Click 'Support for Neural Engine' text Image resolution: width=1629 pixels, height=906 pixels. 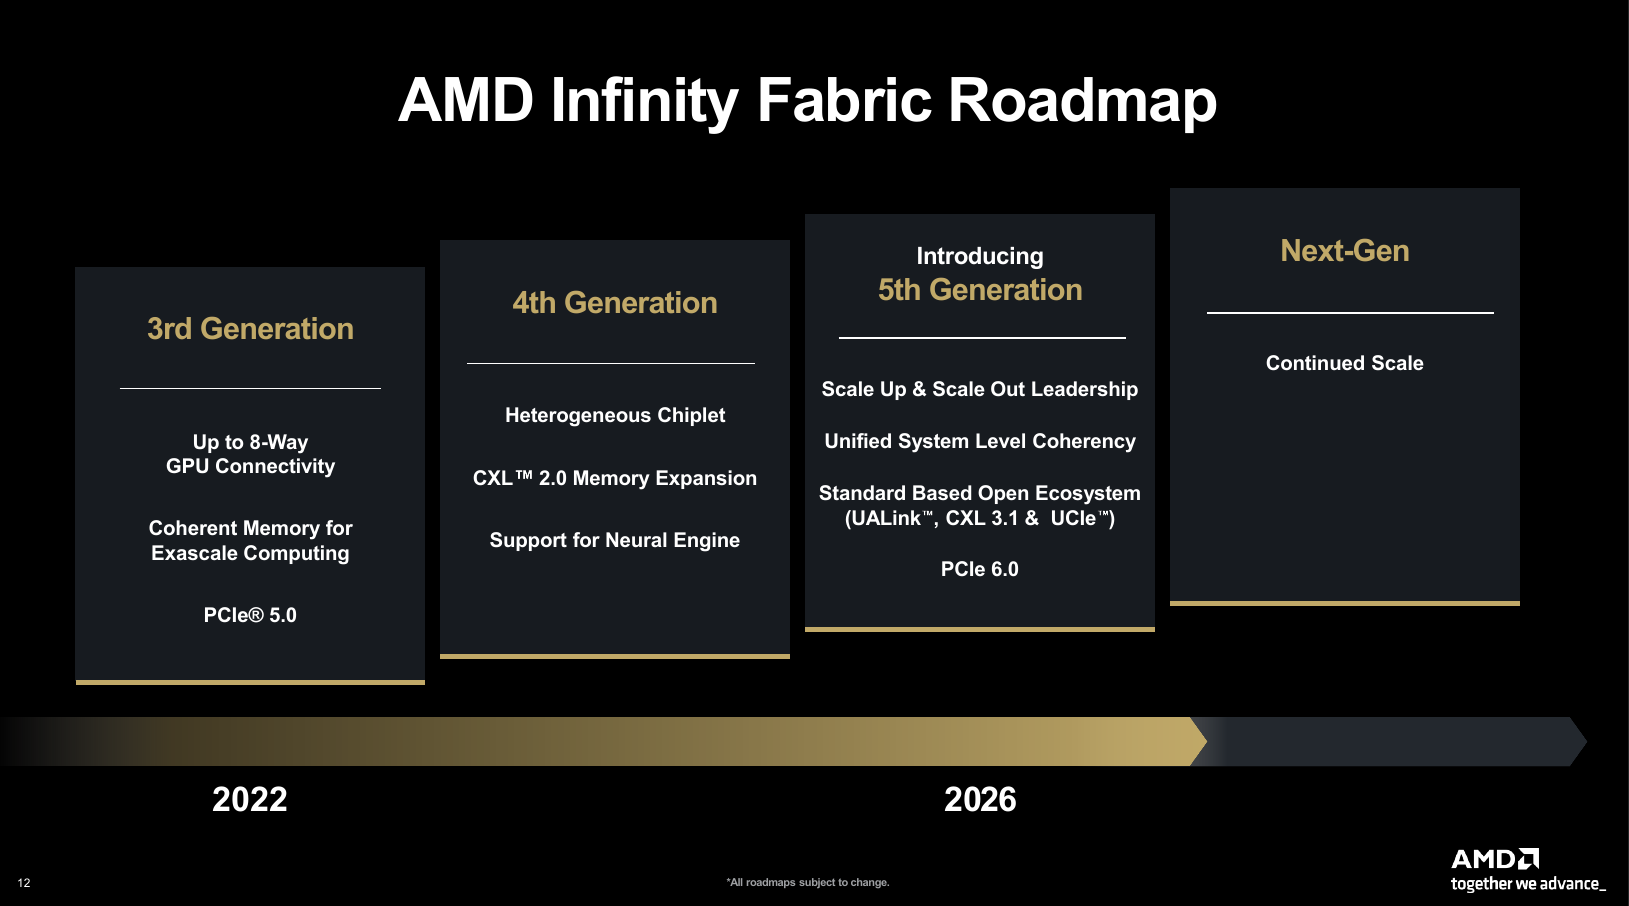point(615,540)
